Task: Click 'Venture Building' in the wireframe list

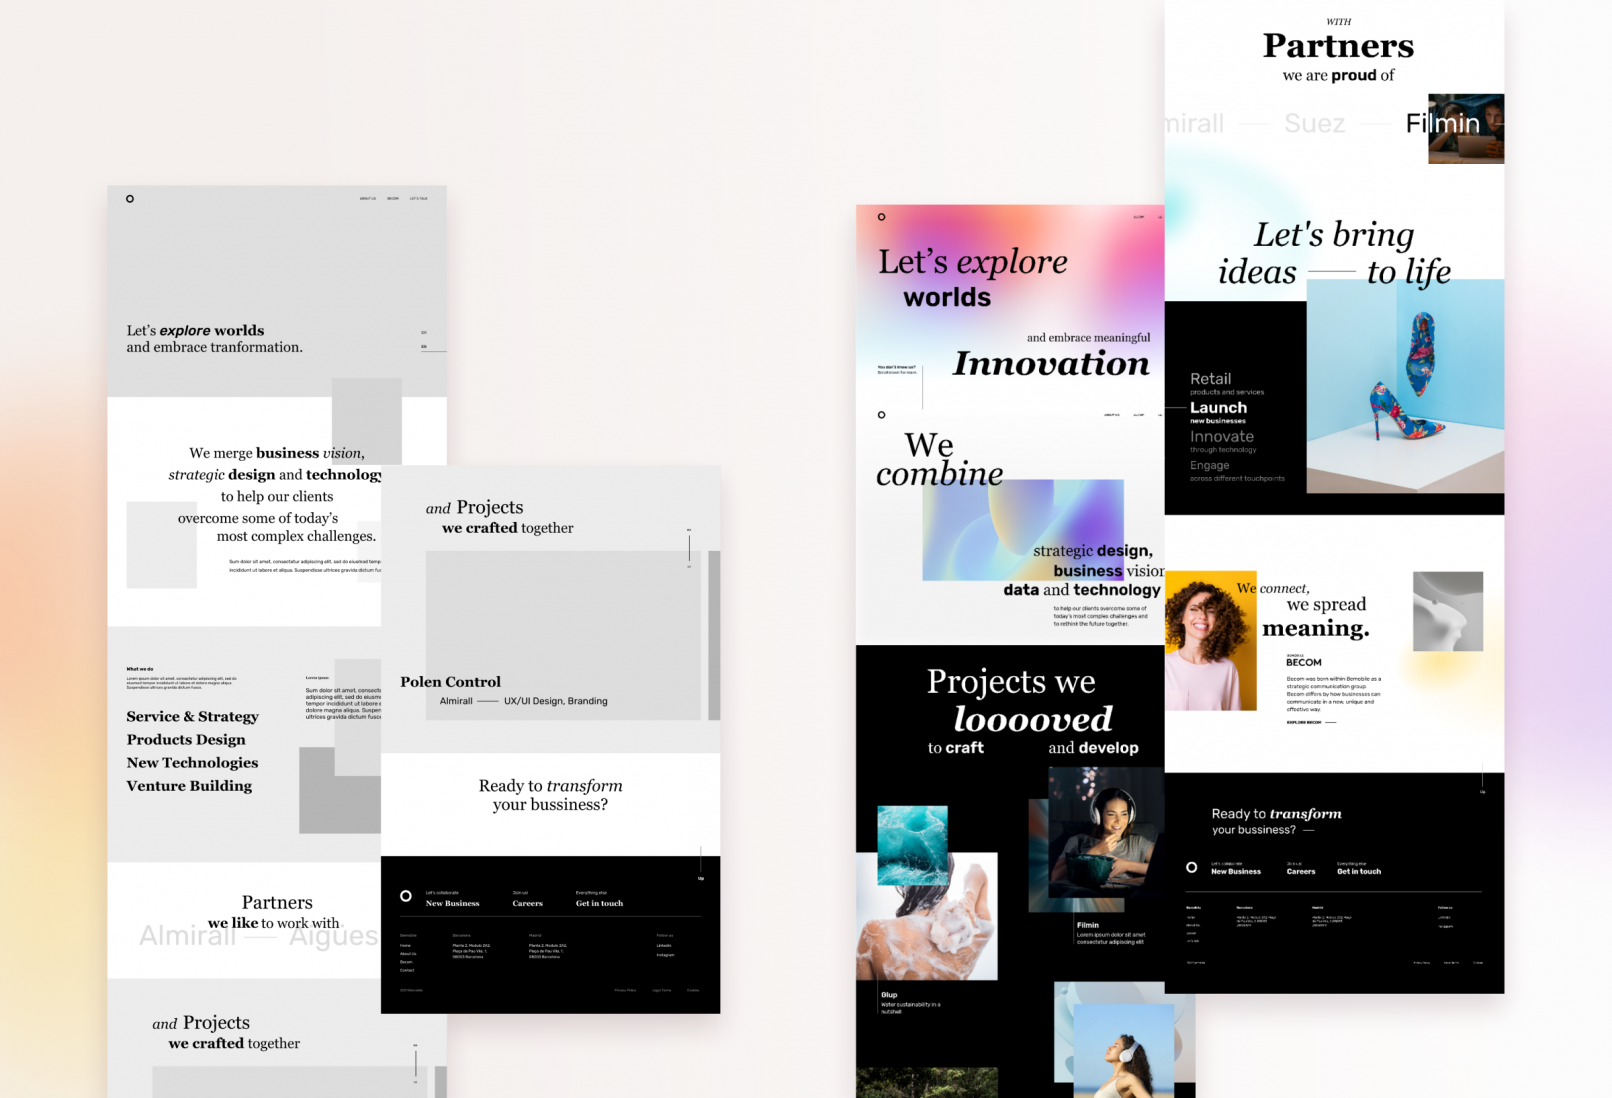Action: point(189,786)
